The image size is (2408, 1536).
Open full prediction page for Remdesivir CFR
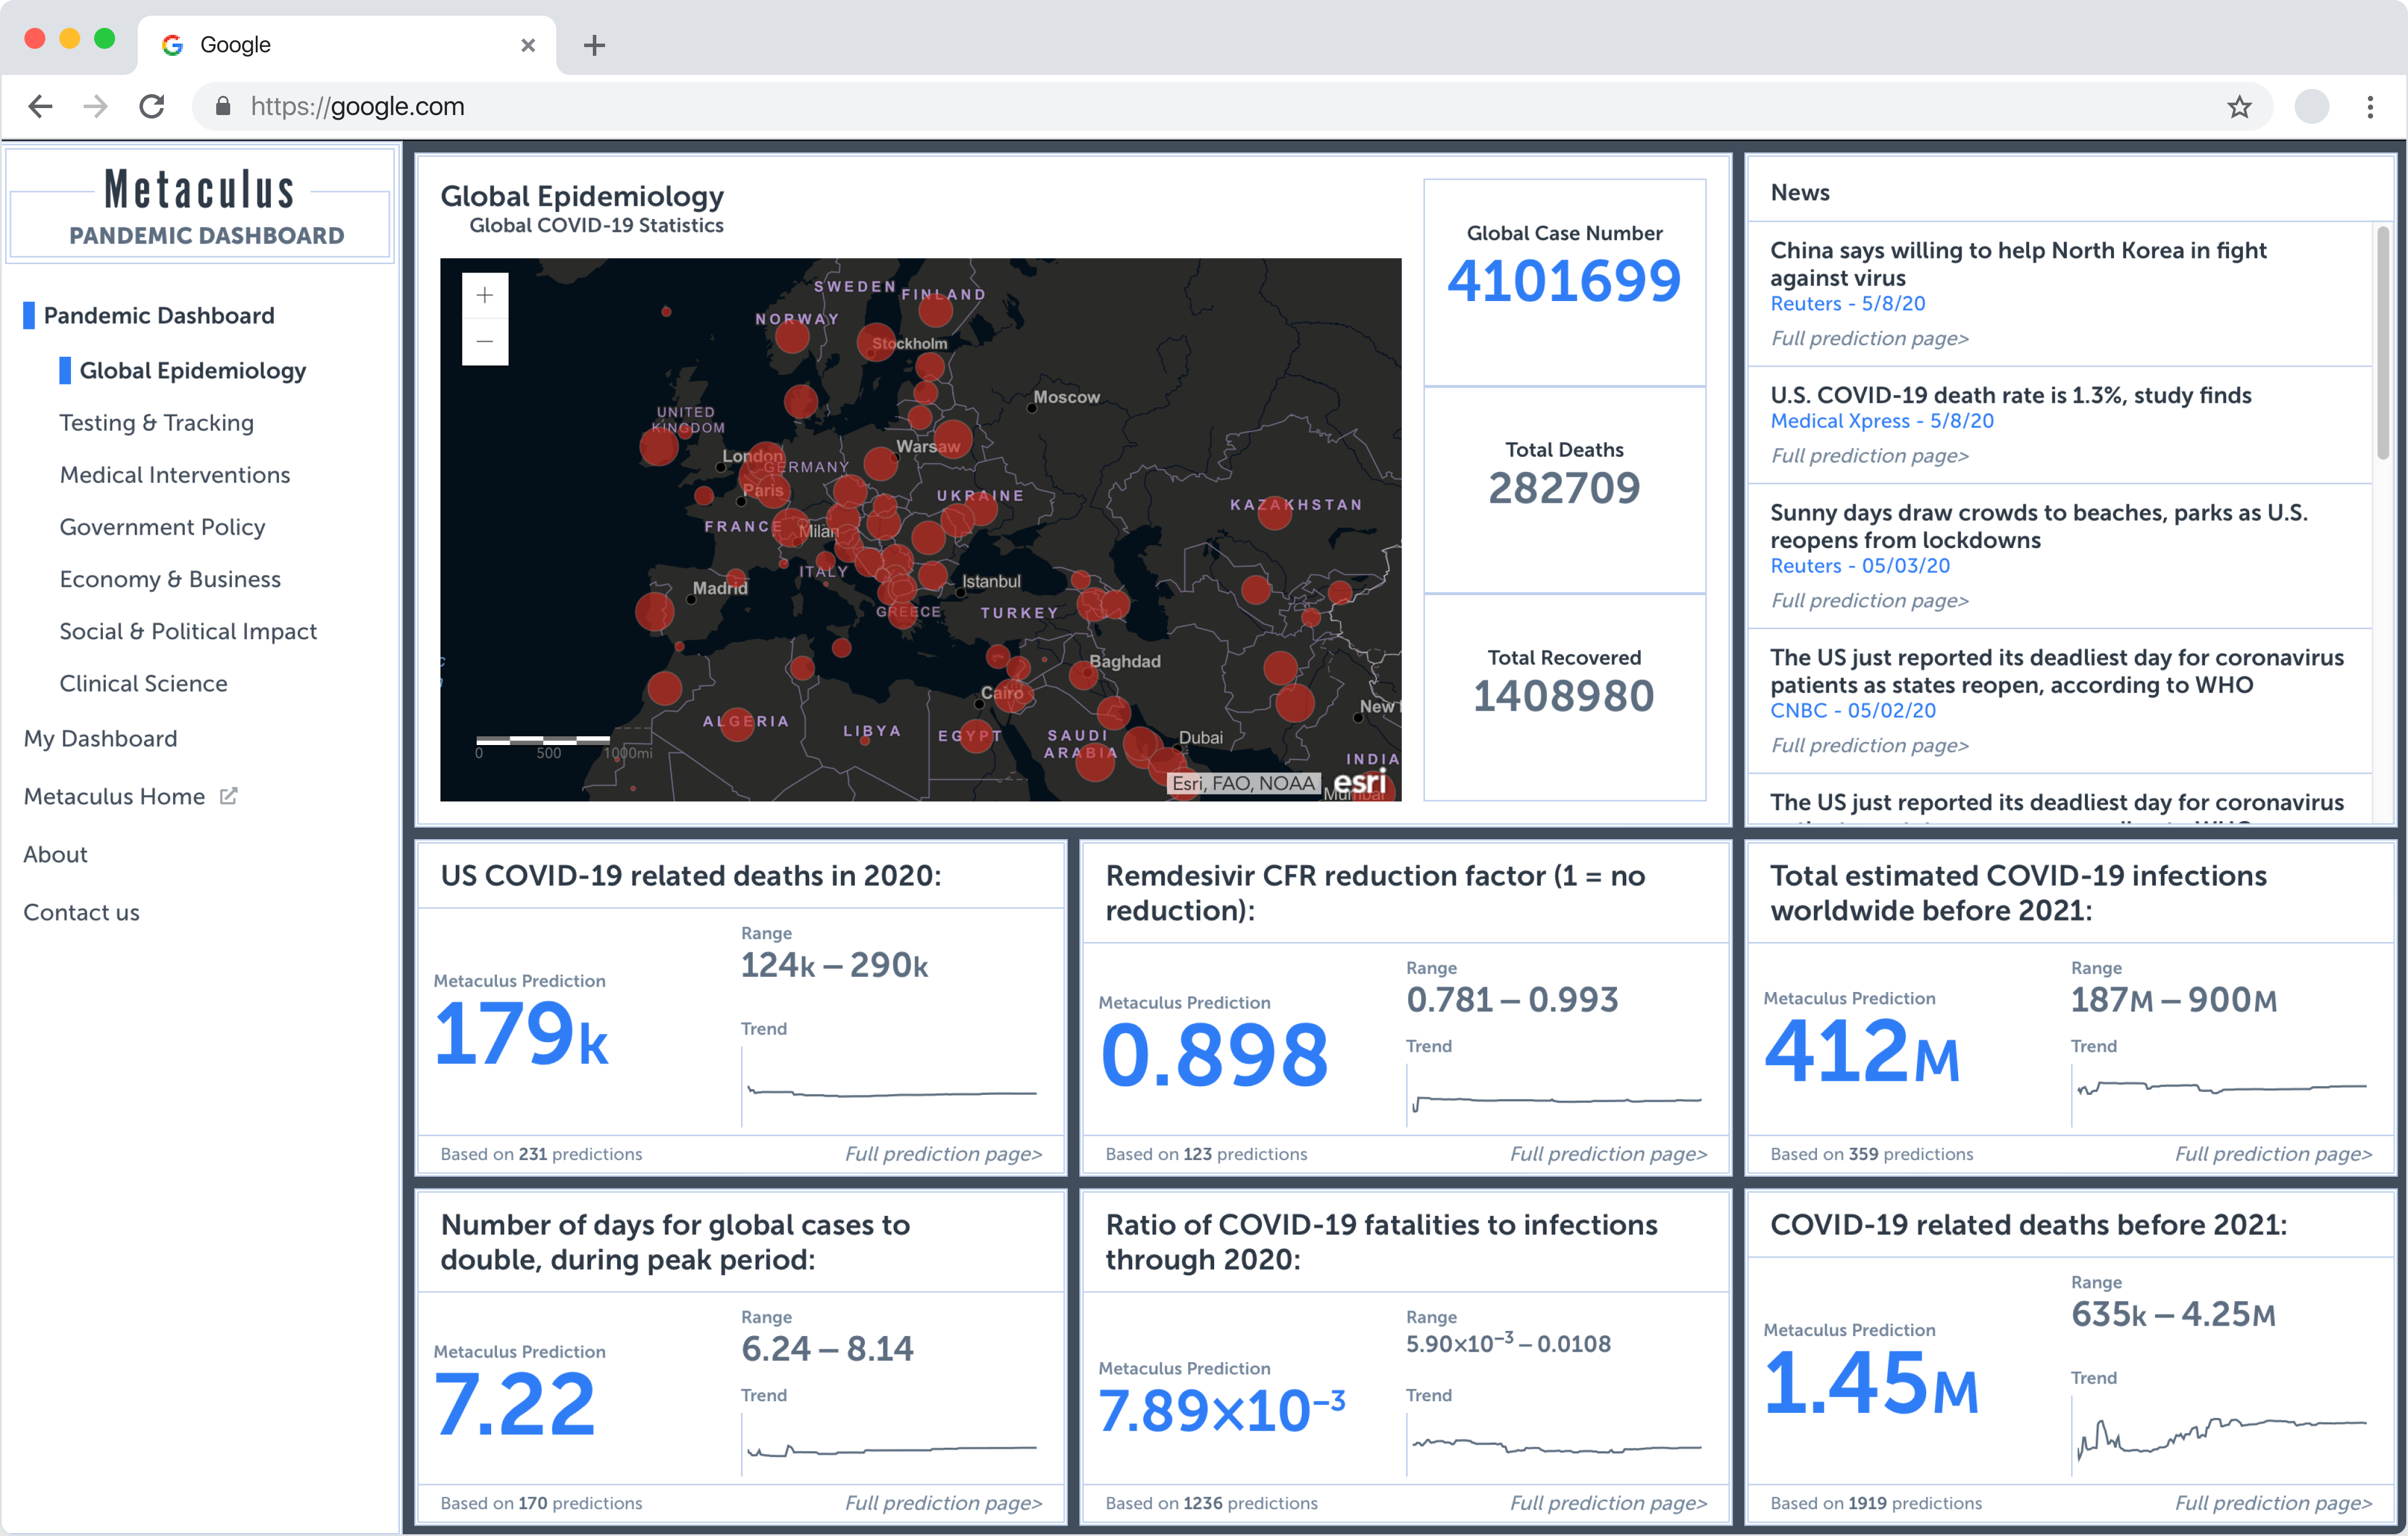coord(1608,1153)
